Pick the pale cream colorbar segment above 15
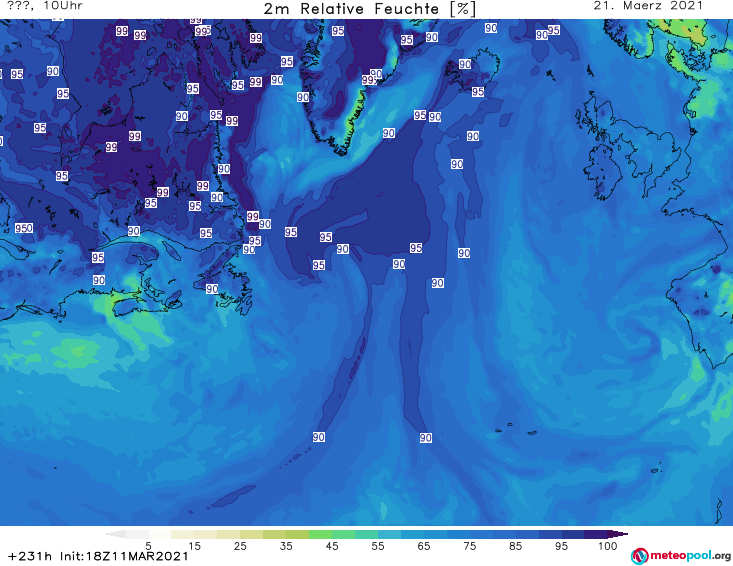Viewport: 733px width, 566px height. (183, 534)
